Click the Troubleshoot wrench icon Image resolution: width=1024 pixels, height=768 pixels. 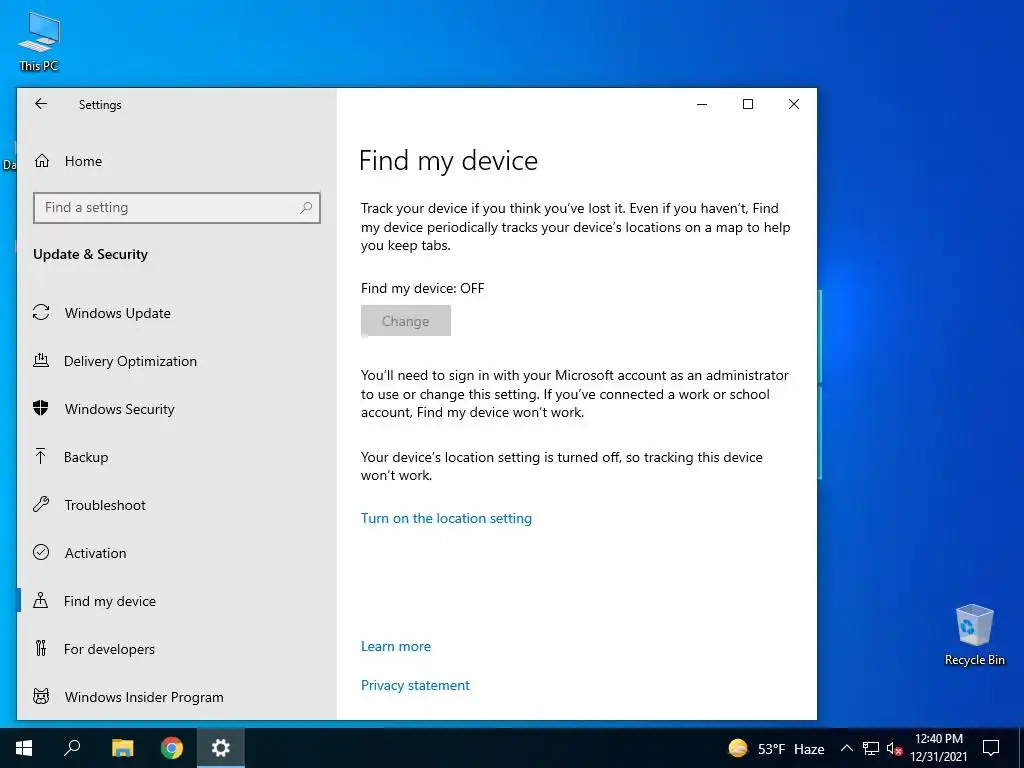[x=41, y=504]
